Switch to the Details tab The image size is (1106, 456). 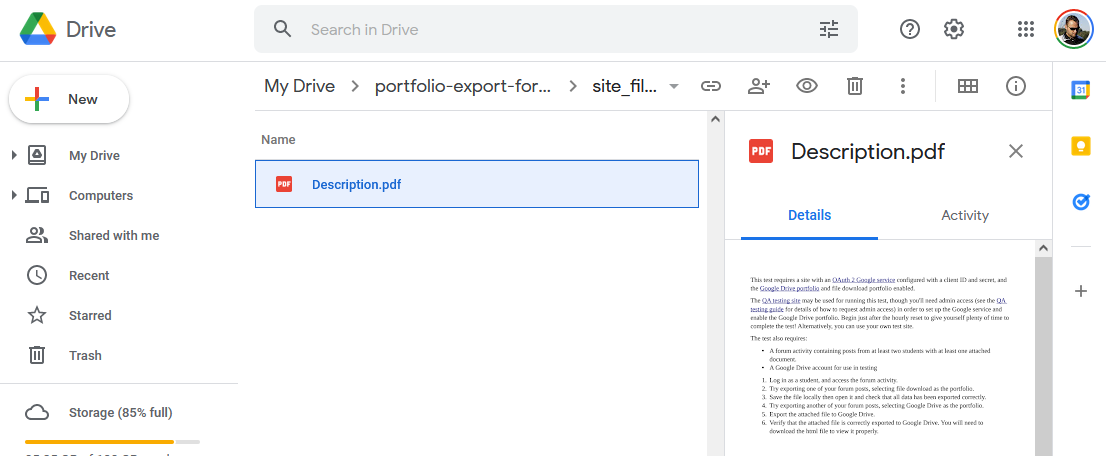click(810, 215)
